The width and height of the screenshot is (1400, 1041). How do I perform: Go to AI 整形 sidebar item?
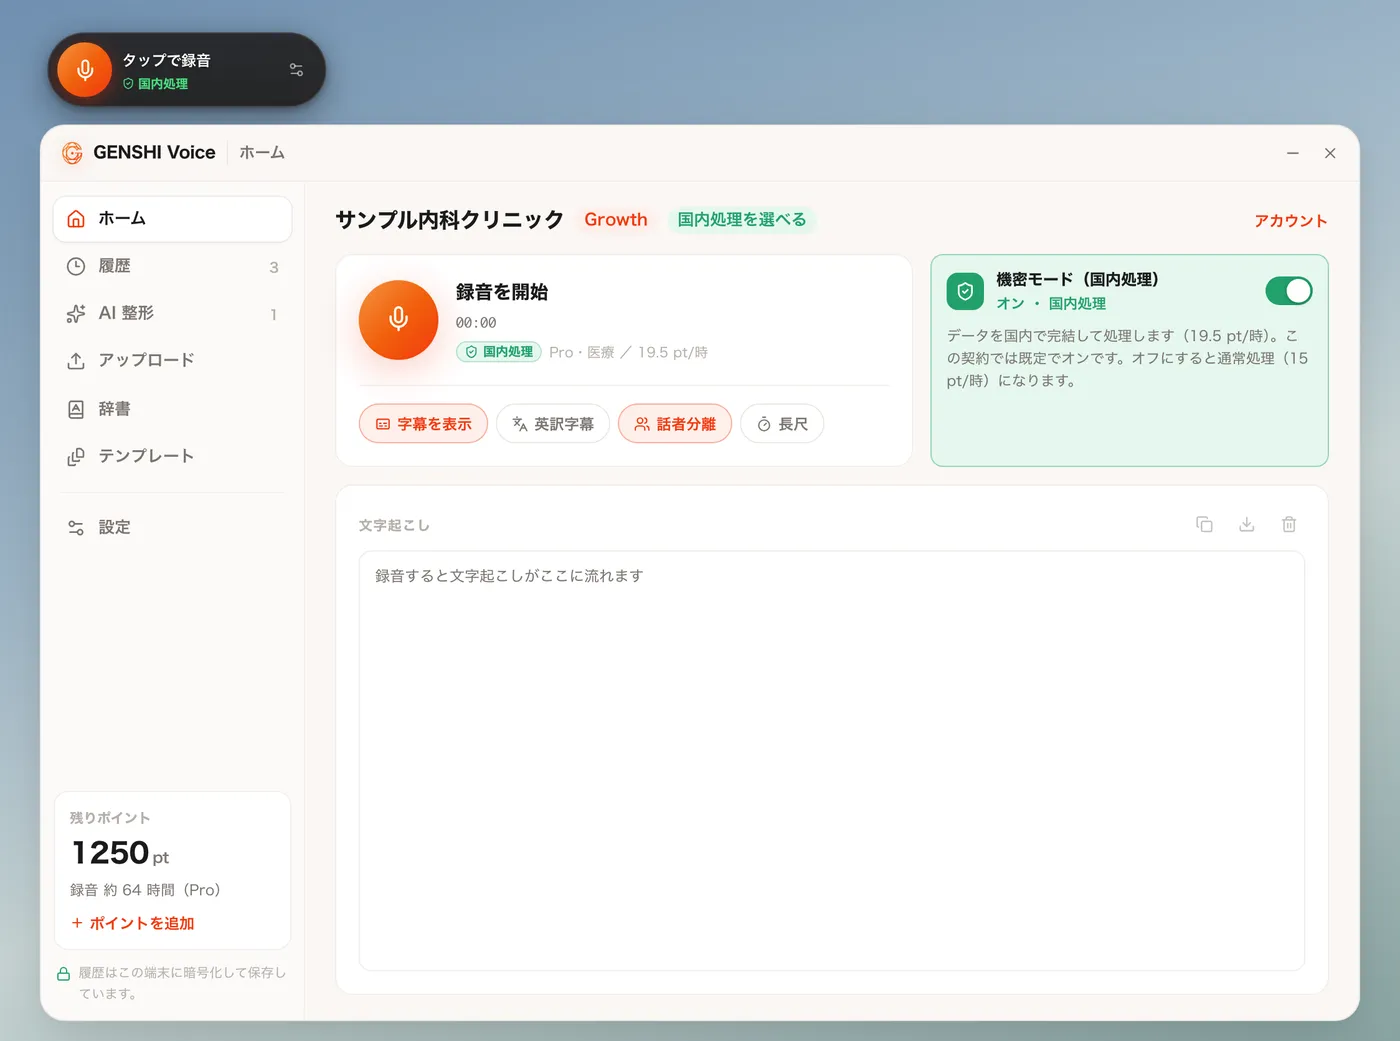click(172, 313)
